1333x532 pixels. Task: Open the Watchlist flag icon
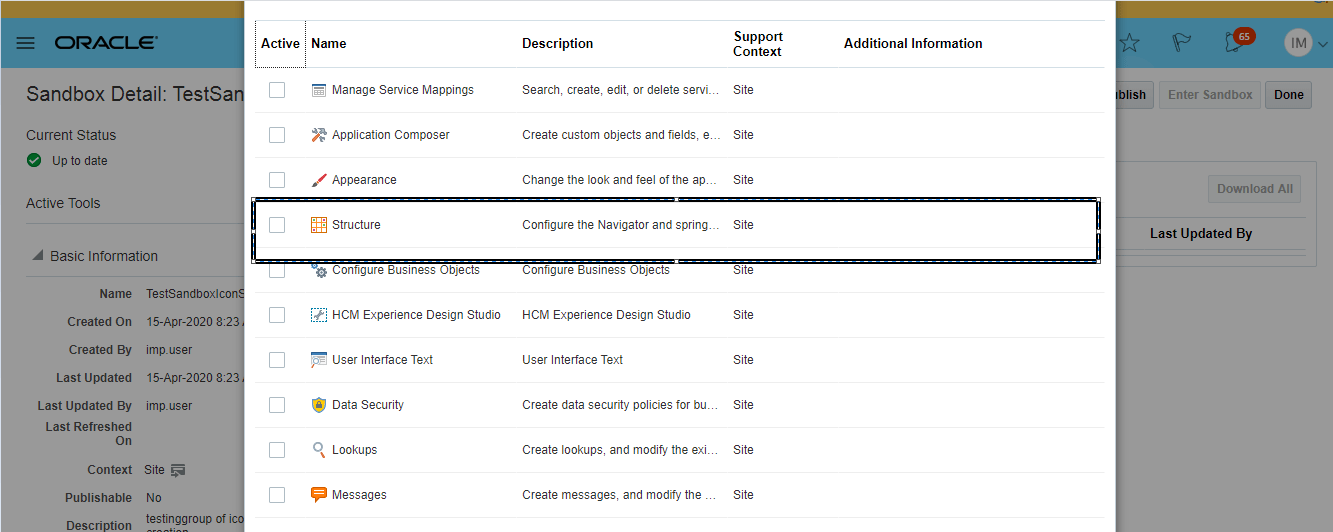(x=1182, y=43)
